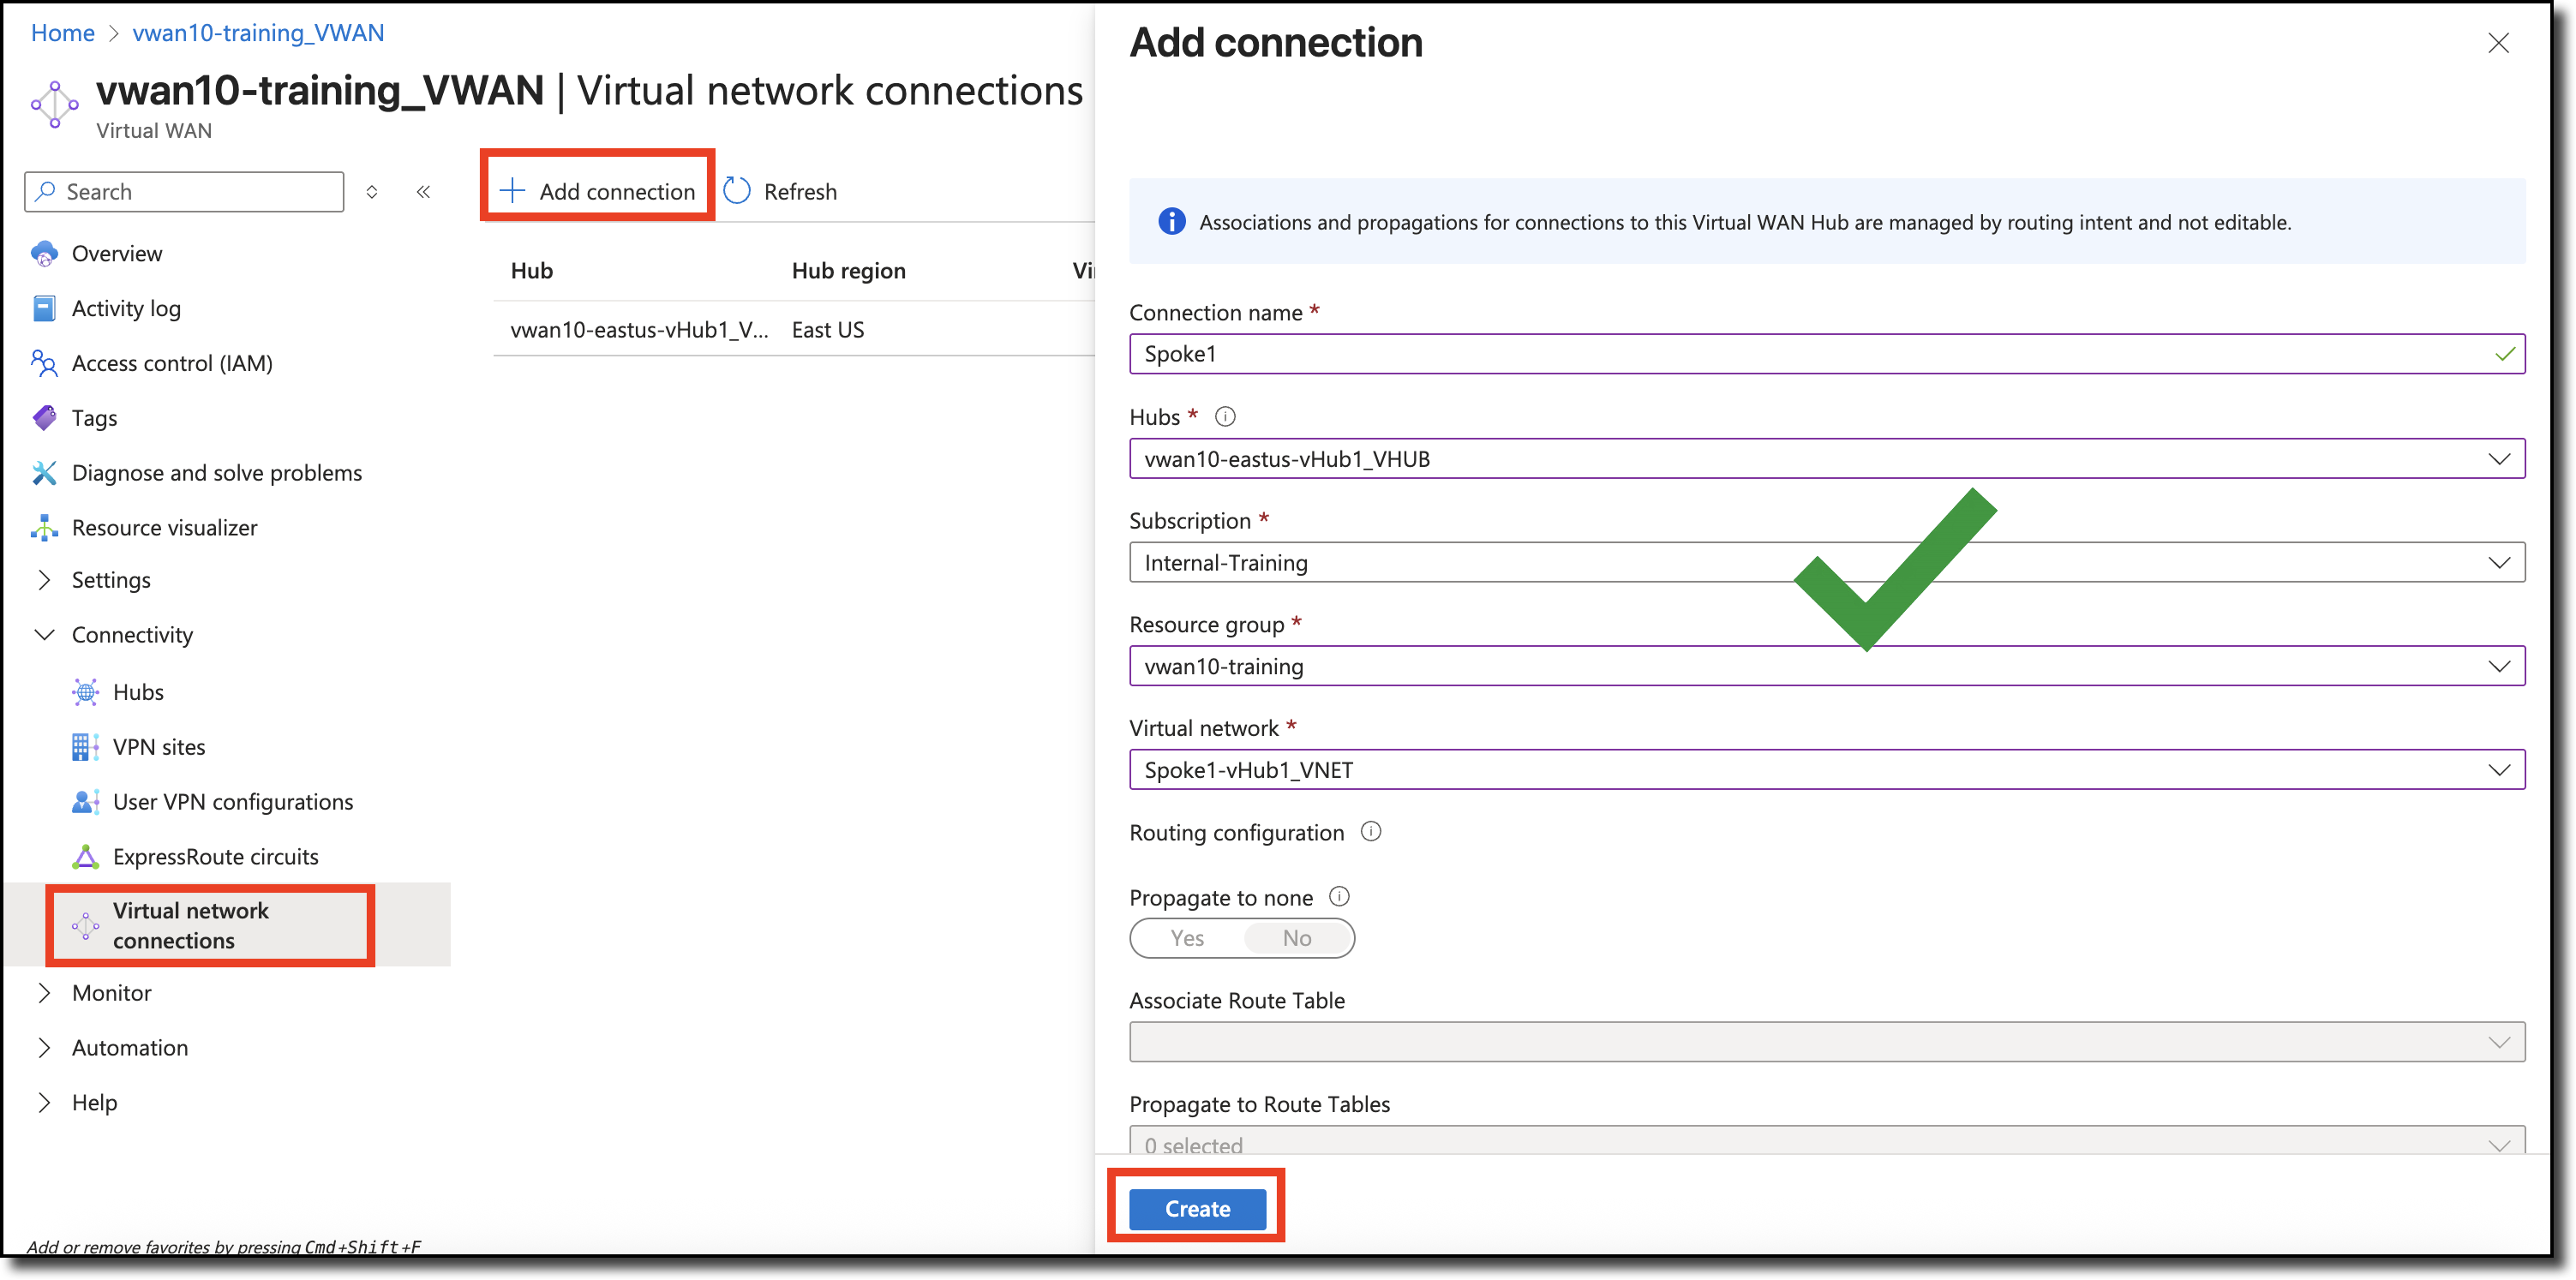Select Virtual network connections in the sidebar
This screenshot has height=1280, width=2576.
tap(190, 925)
